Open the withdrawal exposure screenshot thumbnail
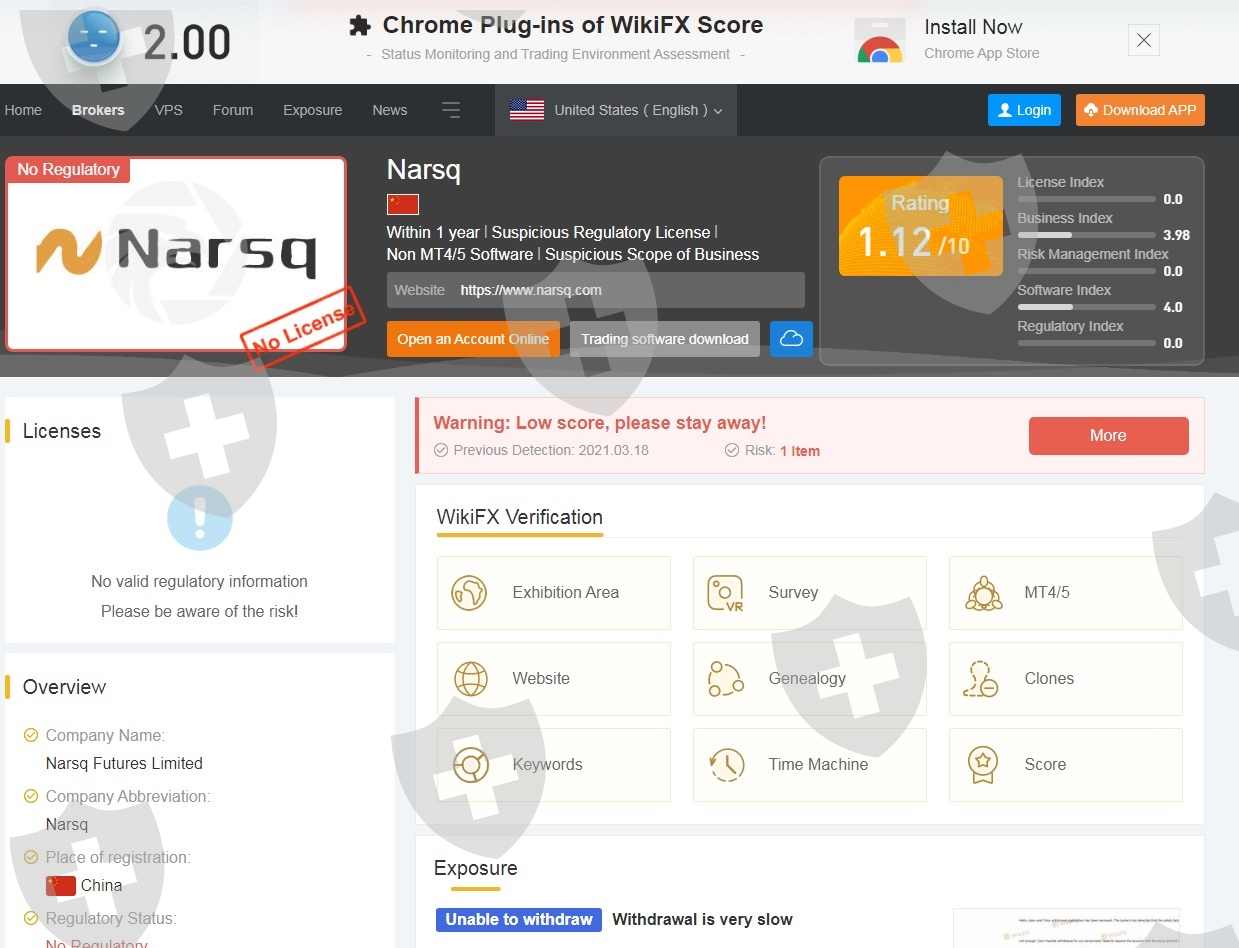1239x948 pixels. pyautogui.click(x=1066, y=928)
